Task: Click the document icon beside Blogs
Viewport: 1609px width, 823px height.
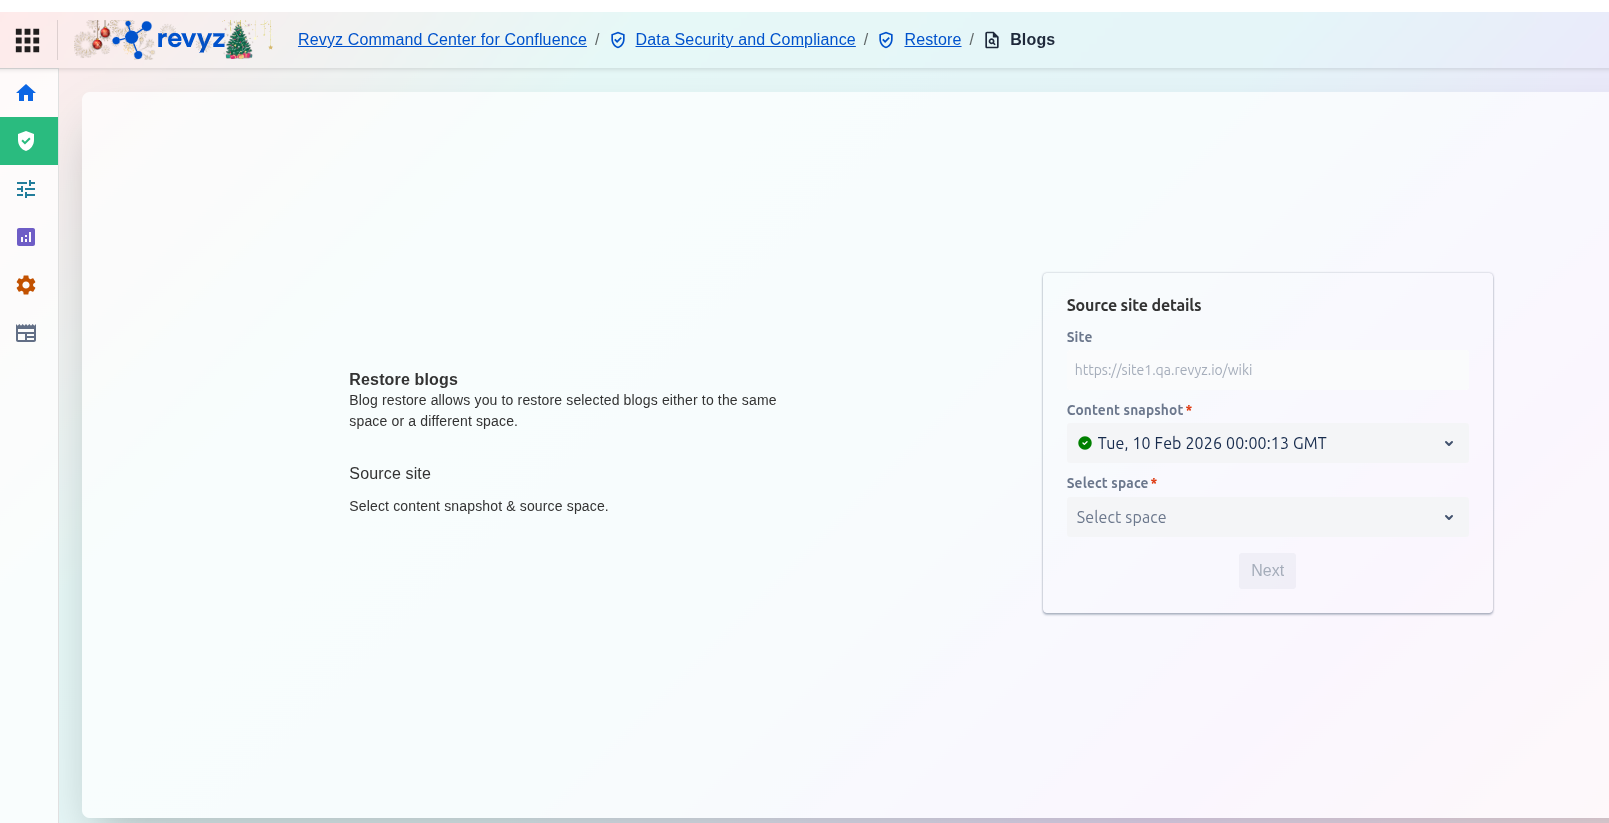Action: [x=992, y=40]
